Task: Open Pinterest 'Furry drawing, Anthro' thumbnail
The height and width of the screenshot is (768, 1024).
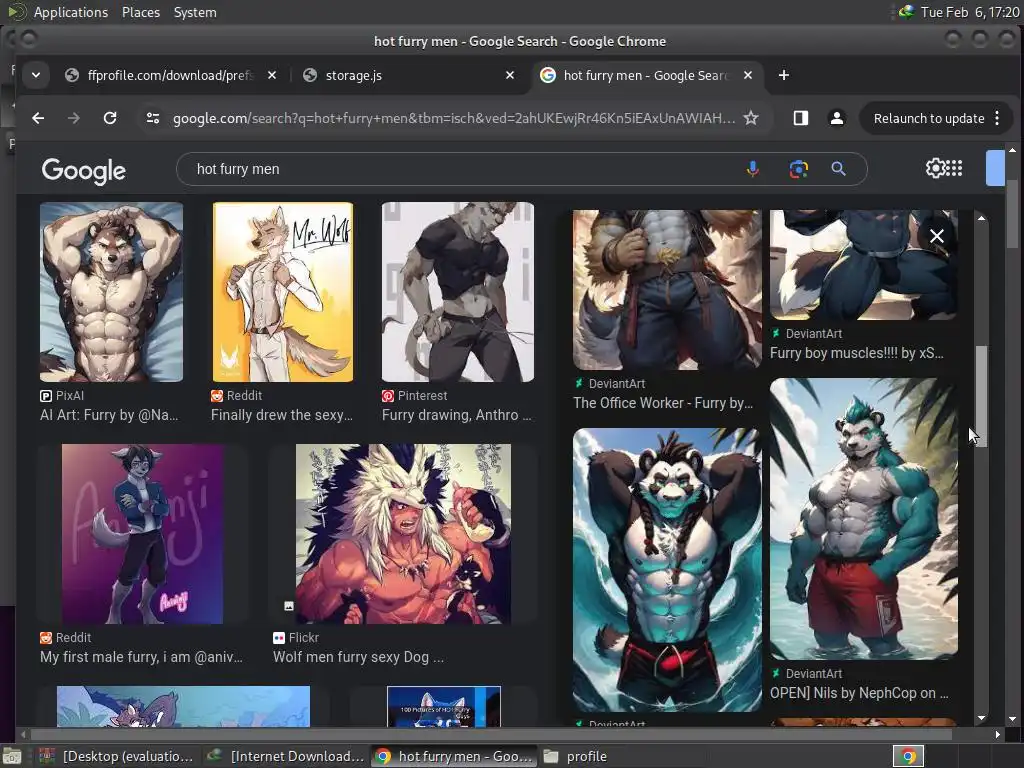Action: (x=458, y=292)
